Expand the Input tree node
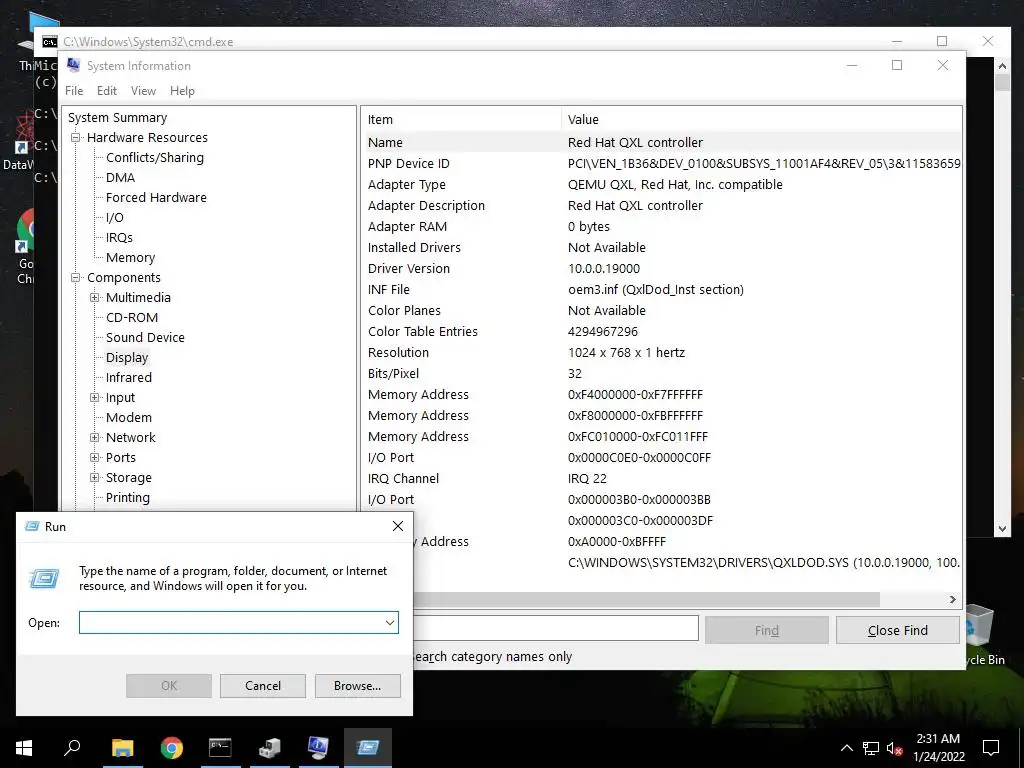This screenshot has width=1024, height=768. coord(95,398)
